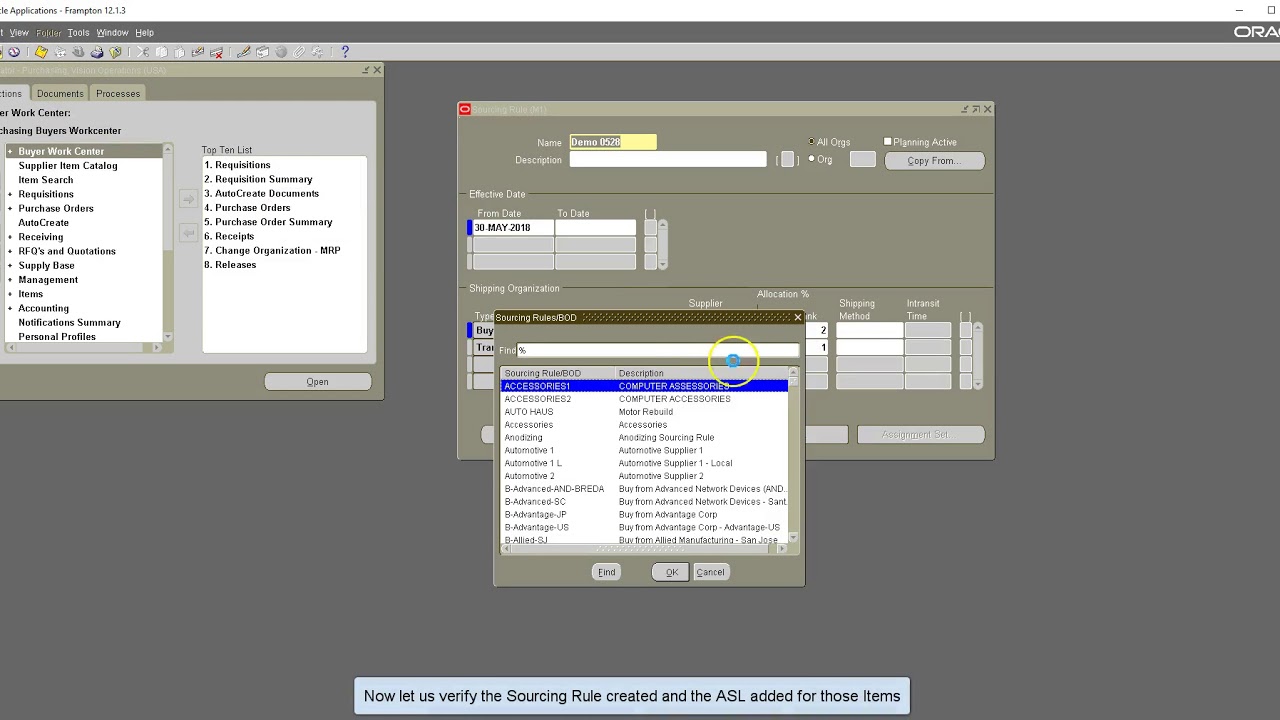The height and width of the screenshot is (720, 1280).
Task: Click the Print toolbar icon
Action: pyautogui.click(x=97, y=52)
